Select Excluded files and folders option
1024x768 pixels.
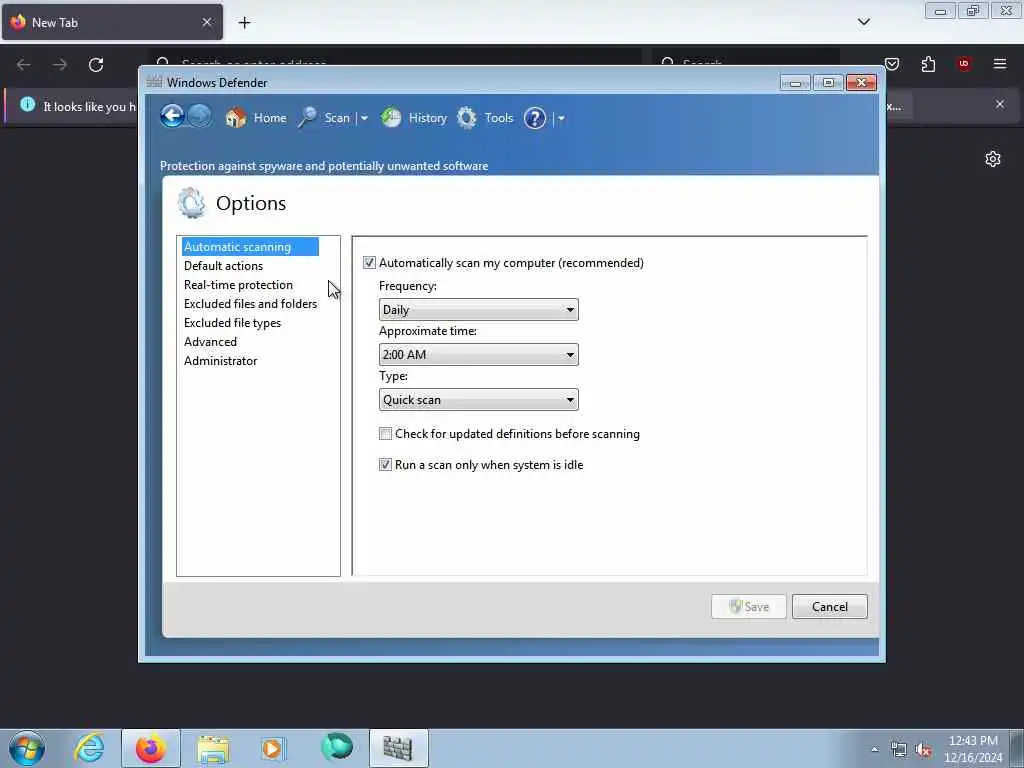coord(250,304)
